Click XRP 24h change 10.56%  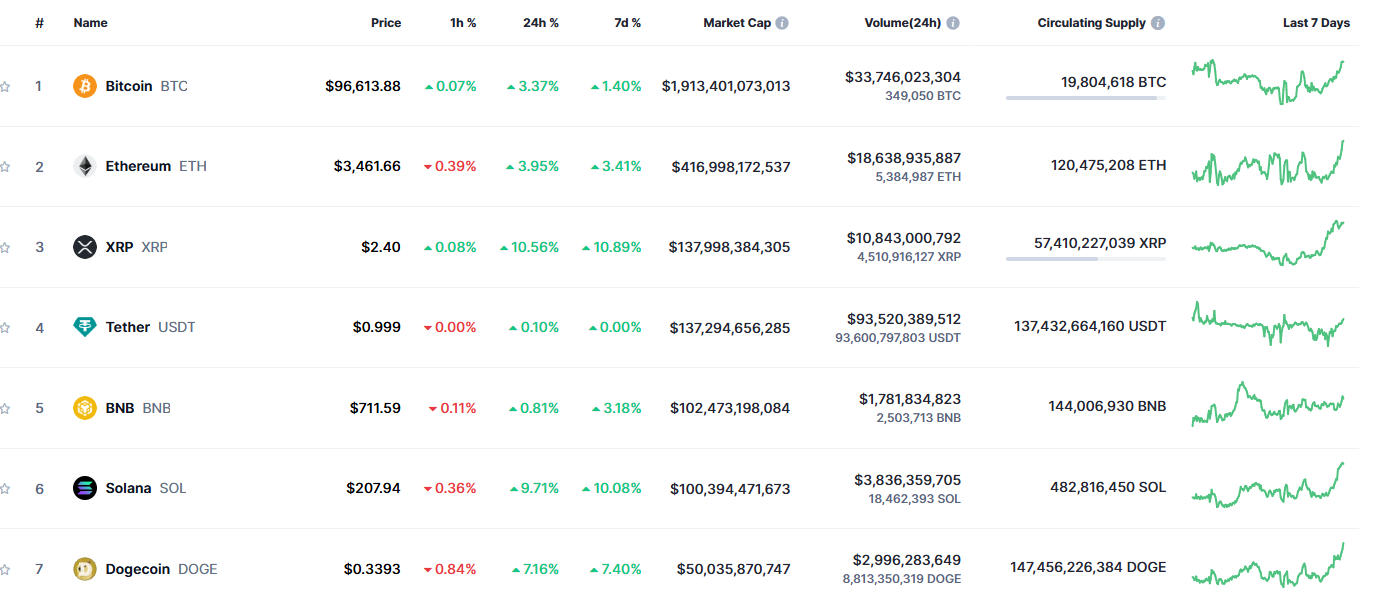click(x=529, y=247)
